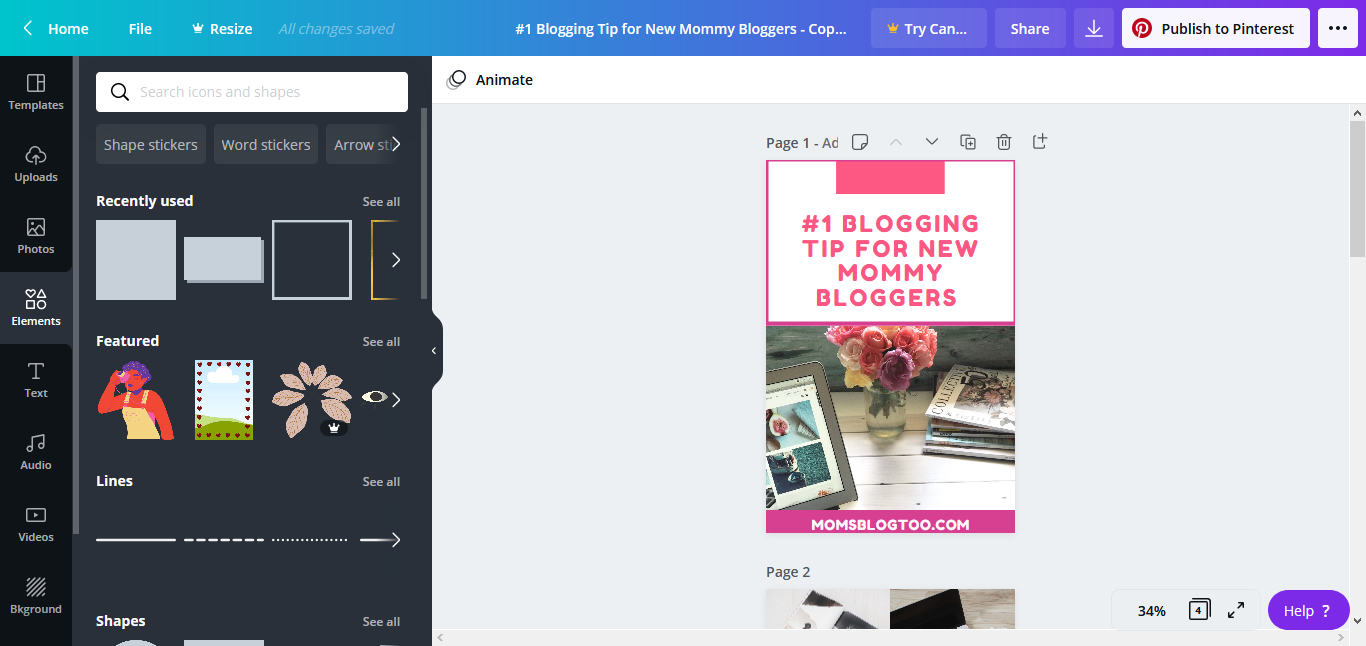Switch to the Word stickers category
1366x646 pixels.
point(265,144)
